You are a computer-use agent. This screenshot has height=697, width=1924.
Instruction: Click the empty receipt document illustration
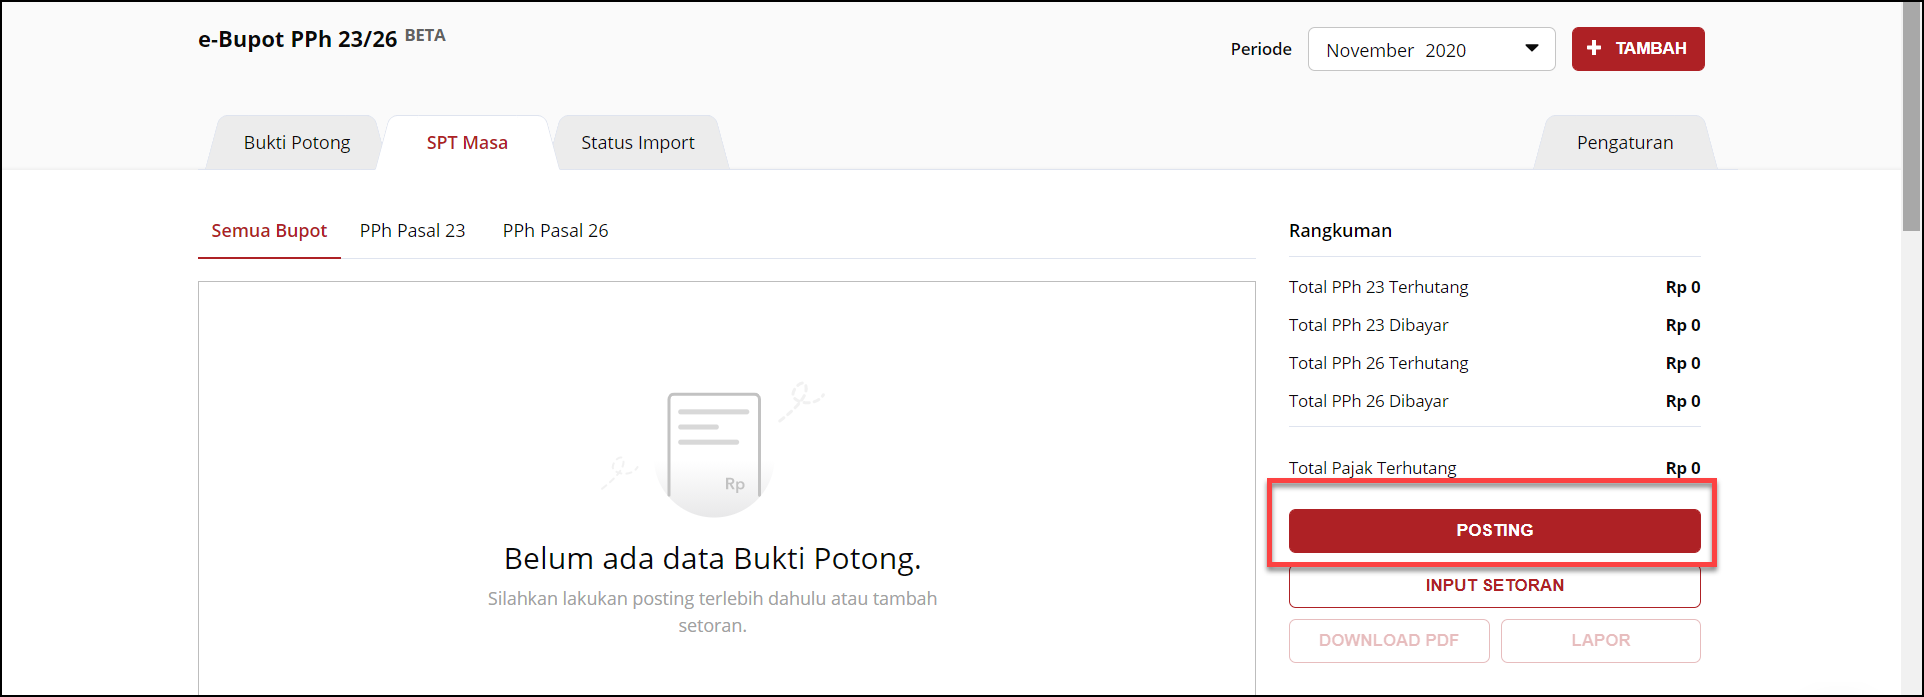pos(714,448)
